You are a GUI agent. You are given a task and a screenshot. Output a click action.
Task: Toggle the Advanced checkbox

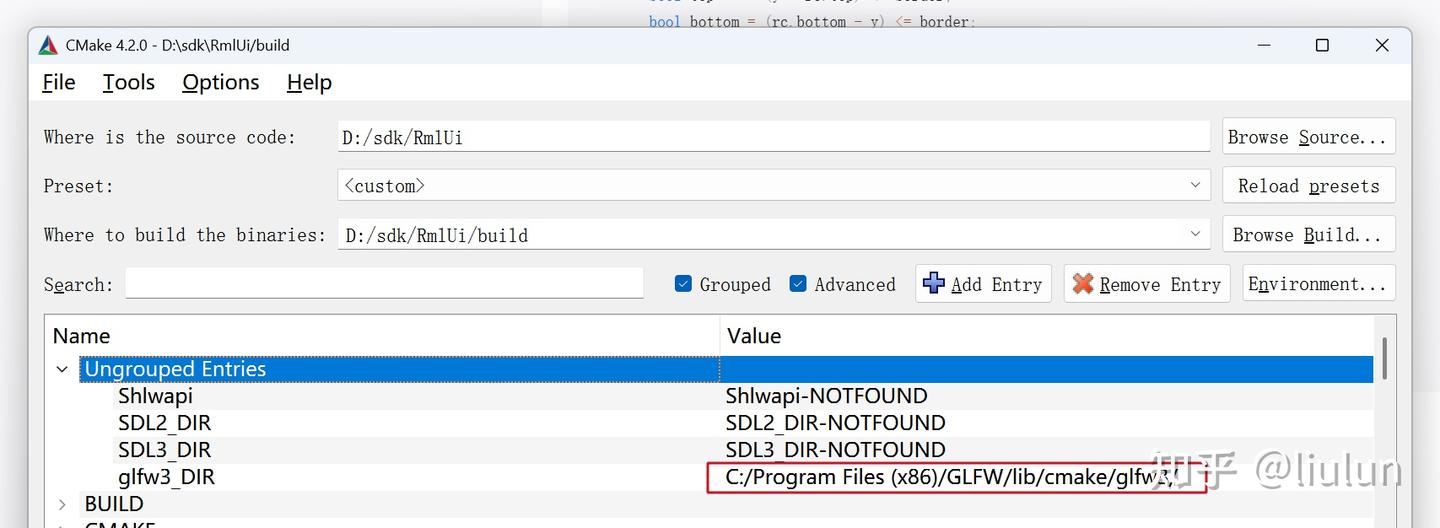(x=798, y=284)
